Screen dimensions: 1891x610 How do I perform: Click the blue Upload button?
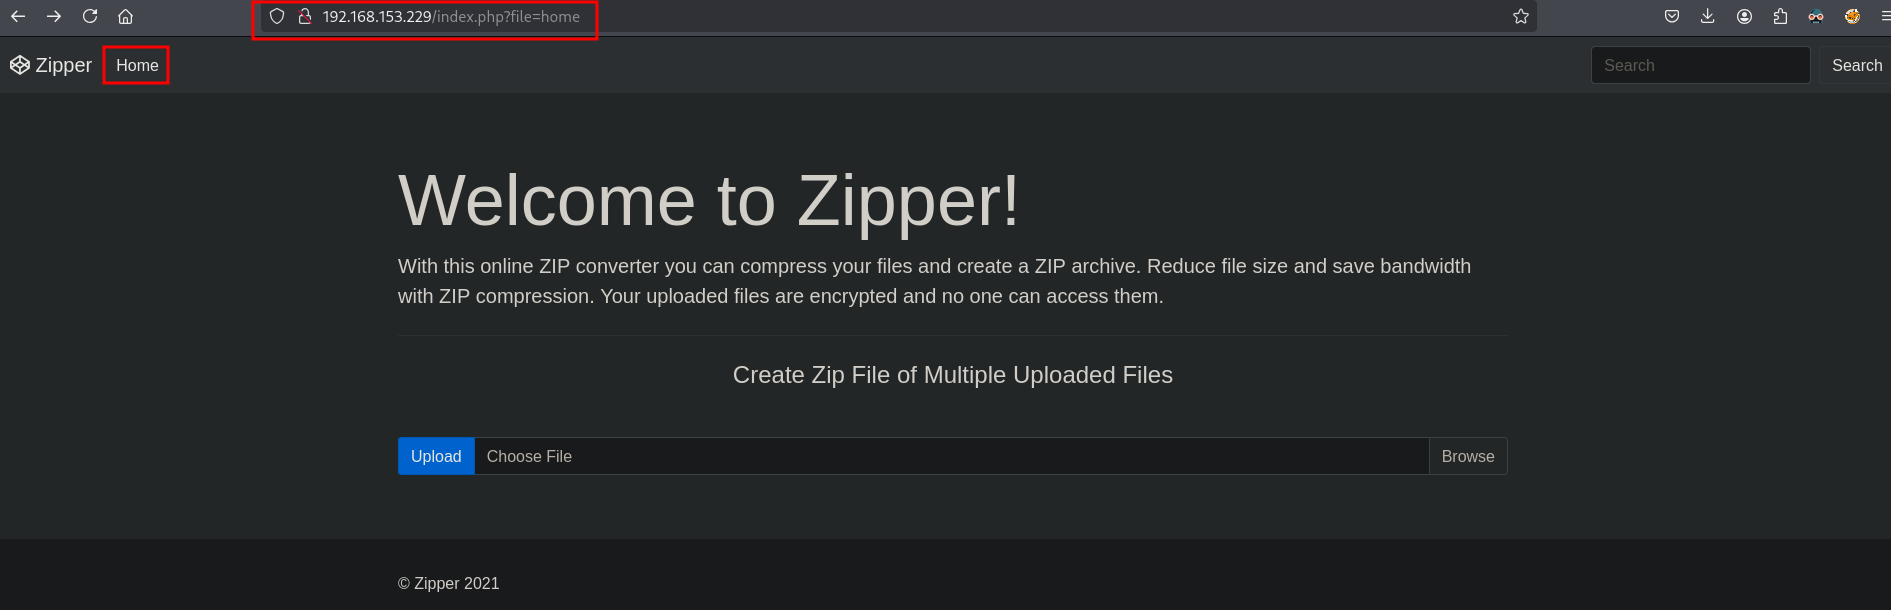pyautogui.click(x=436, y=456)
